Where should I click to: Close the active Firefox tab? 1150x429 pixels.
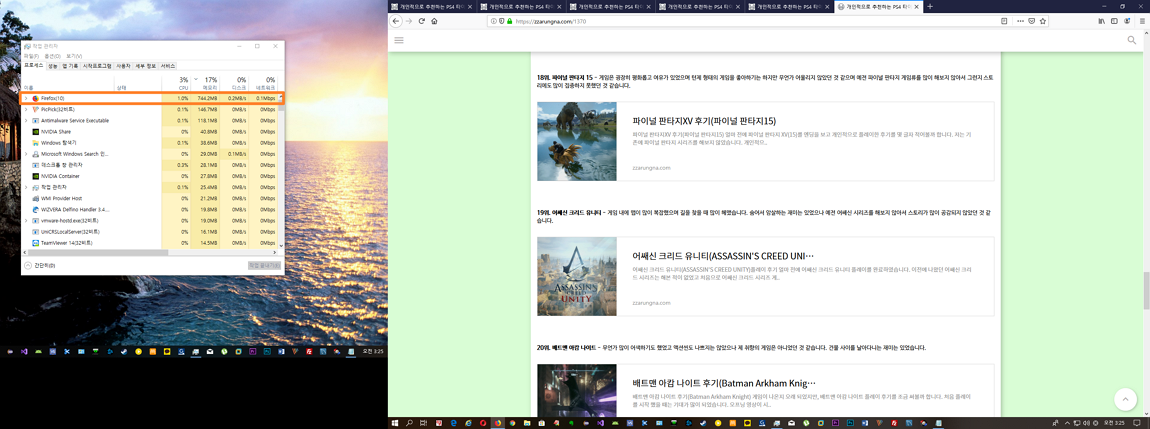917,7
